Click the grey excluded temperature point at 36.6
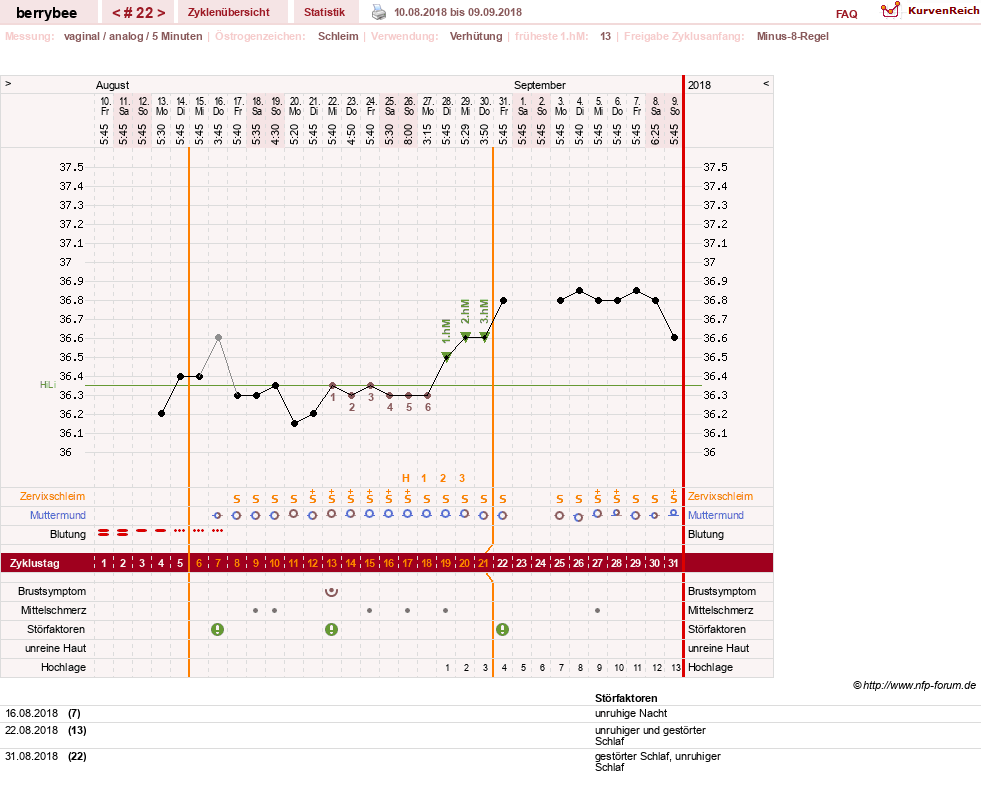Screen dimensions: 981x805 click(218, 337)
